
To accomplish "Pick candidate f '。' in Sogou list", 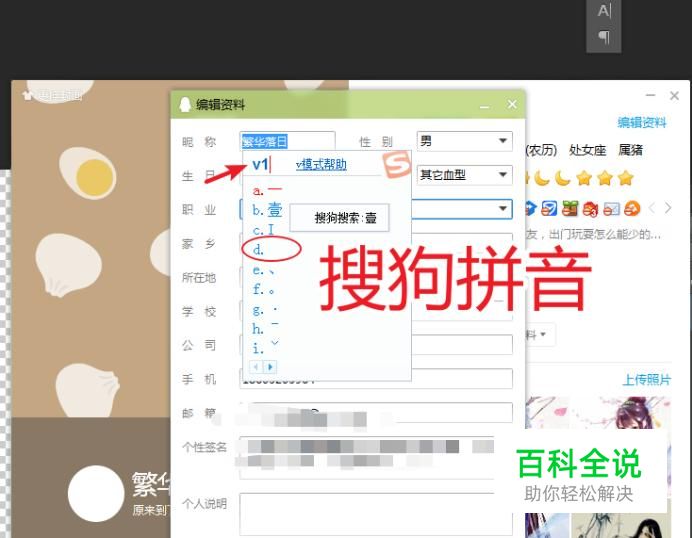I will [263, 290].
